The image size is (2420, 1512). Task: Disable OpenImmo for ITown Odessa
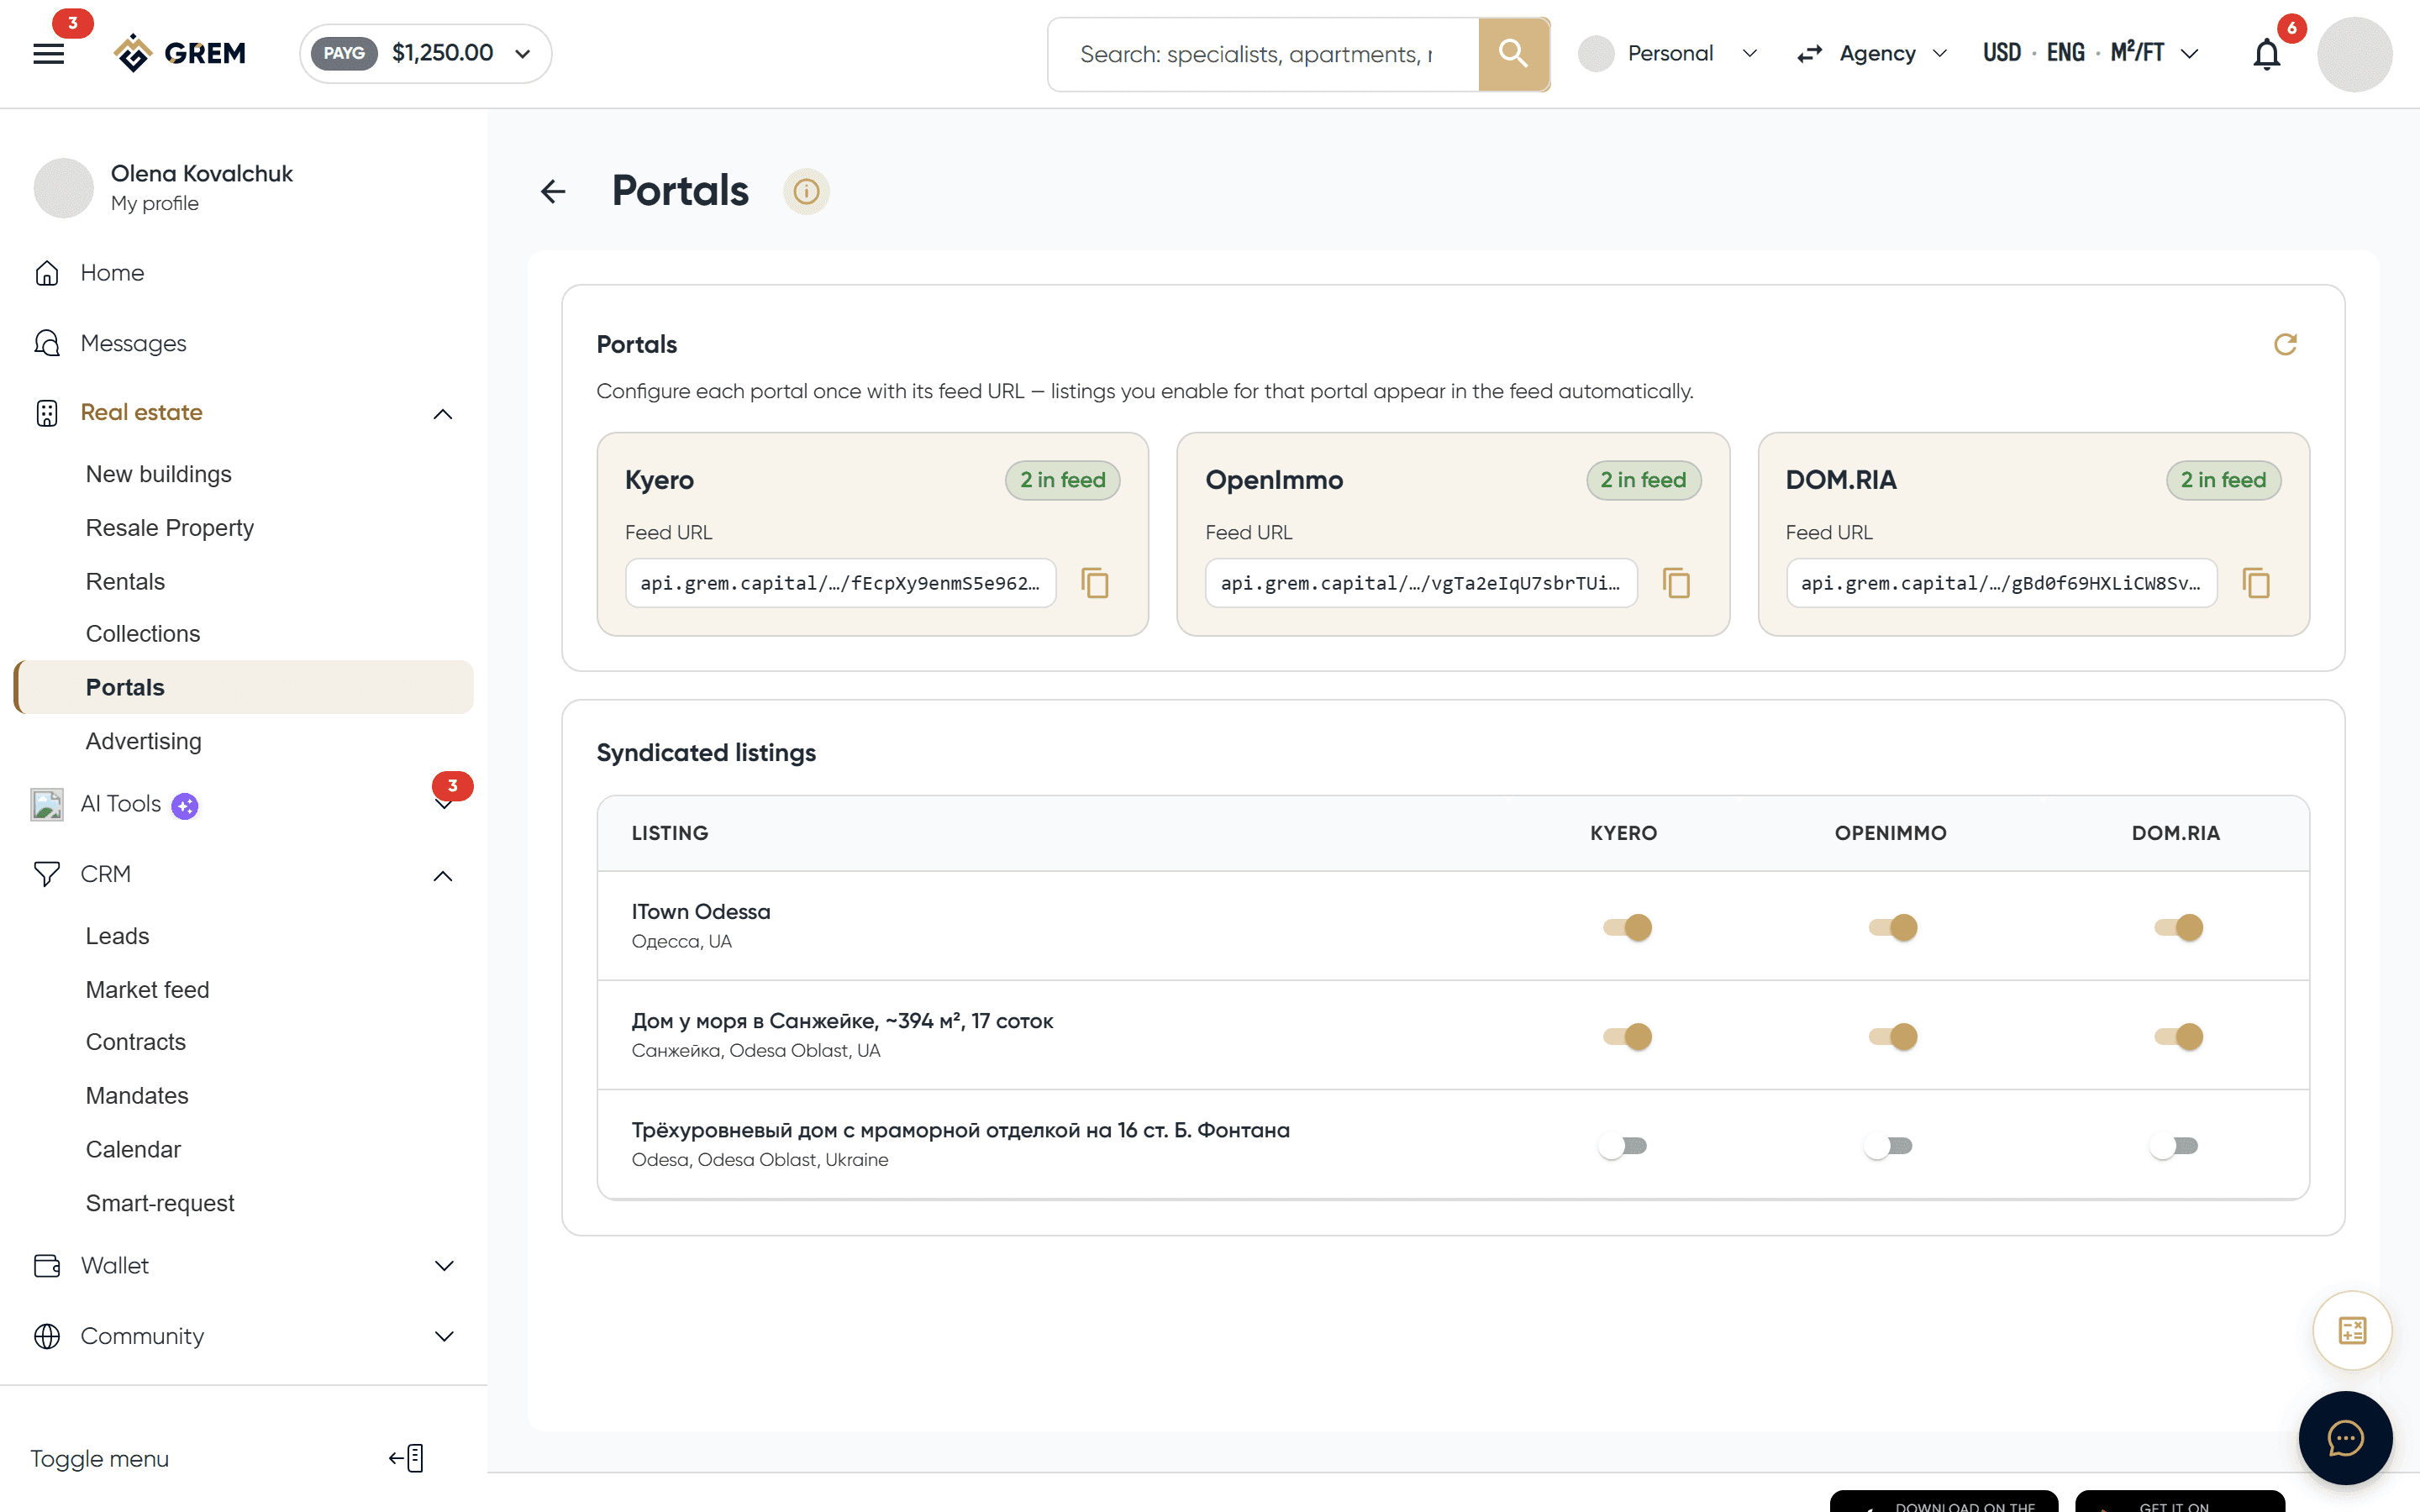1893,927
